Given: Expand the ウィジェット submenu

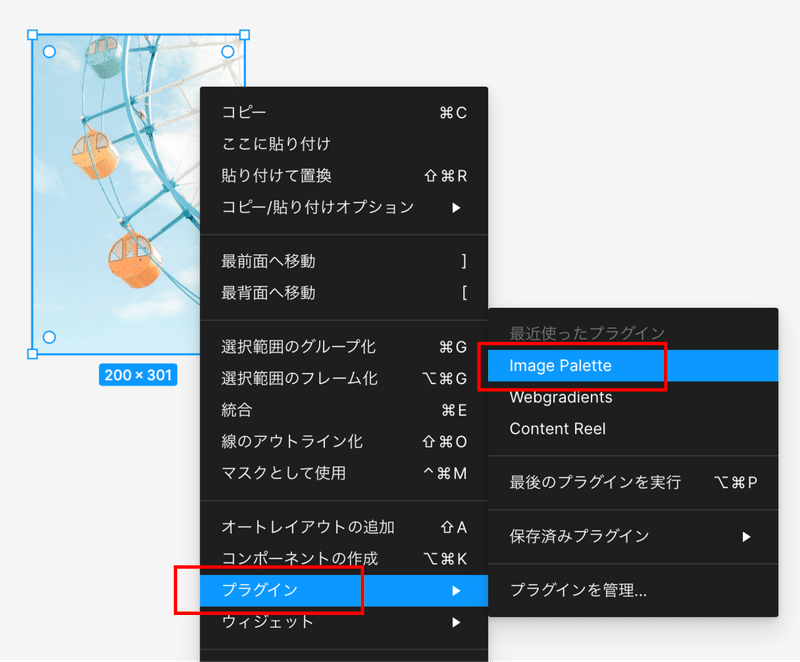Looking at the screenshot, I should (x=344, y=622).
